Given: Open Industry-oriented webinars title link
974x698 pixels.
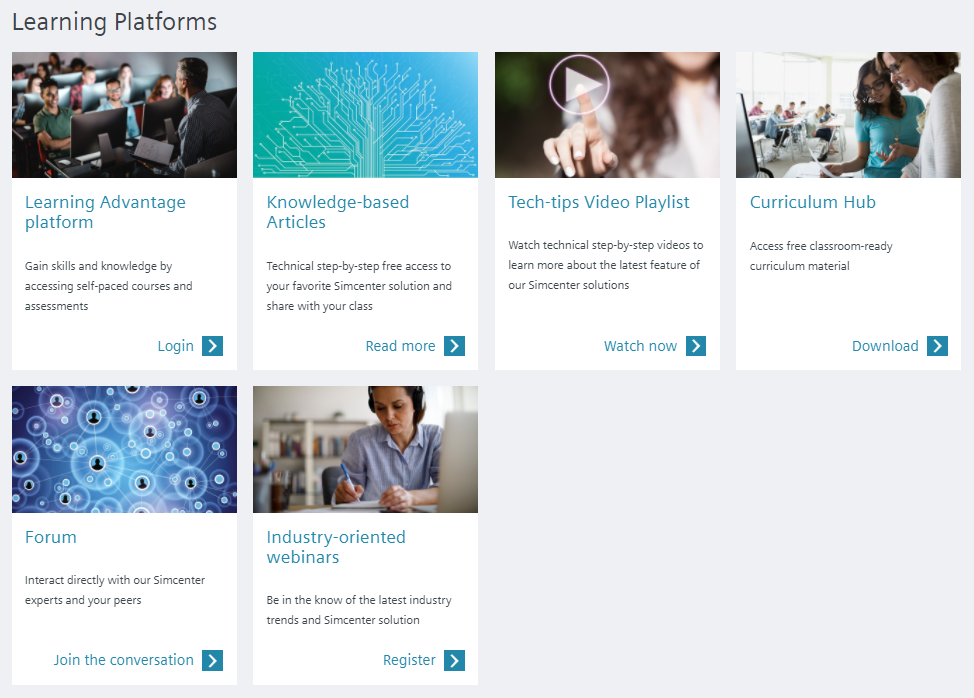Looking at the screenshot, I should click(x=336, y=547).
